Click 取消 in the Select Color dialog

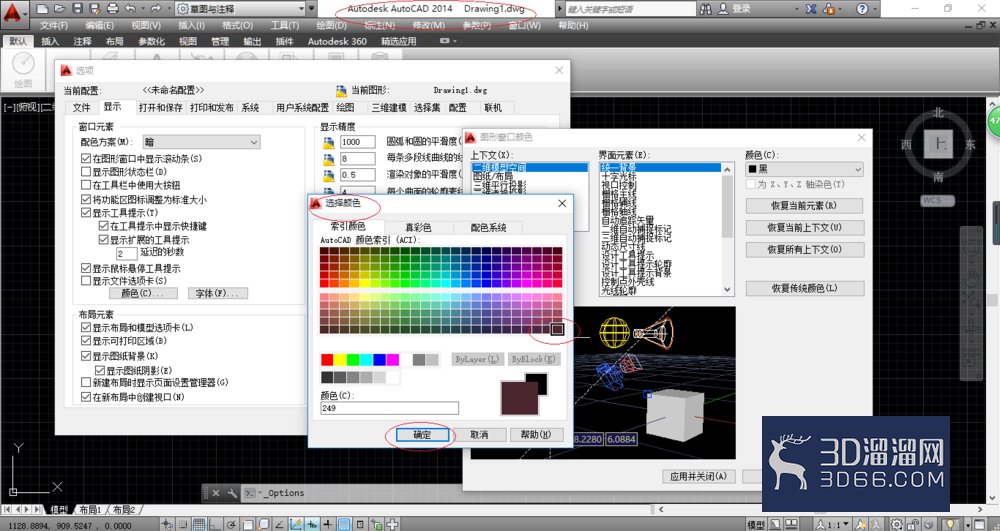(479, 435)
